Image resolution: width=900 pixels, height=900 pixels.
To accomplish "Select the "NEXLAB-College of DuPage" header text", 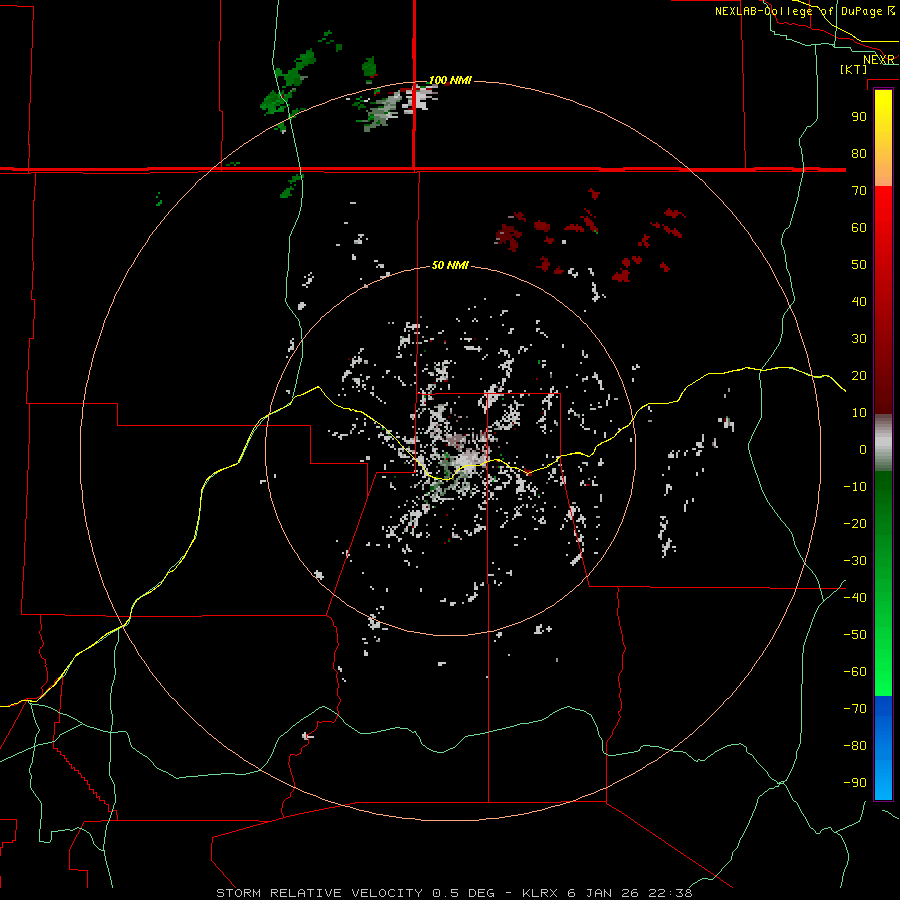I will point(798,11).
